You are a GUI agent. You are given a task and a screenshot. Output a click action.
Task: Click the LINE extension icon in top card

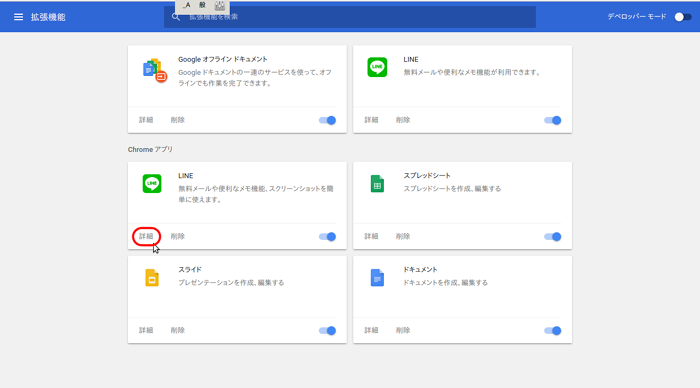click(x=377, y=67)
